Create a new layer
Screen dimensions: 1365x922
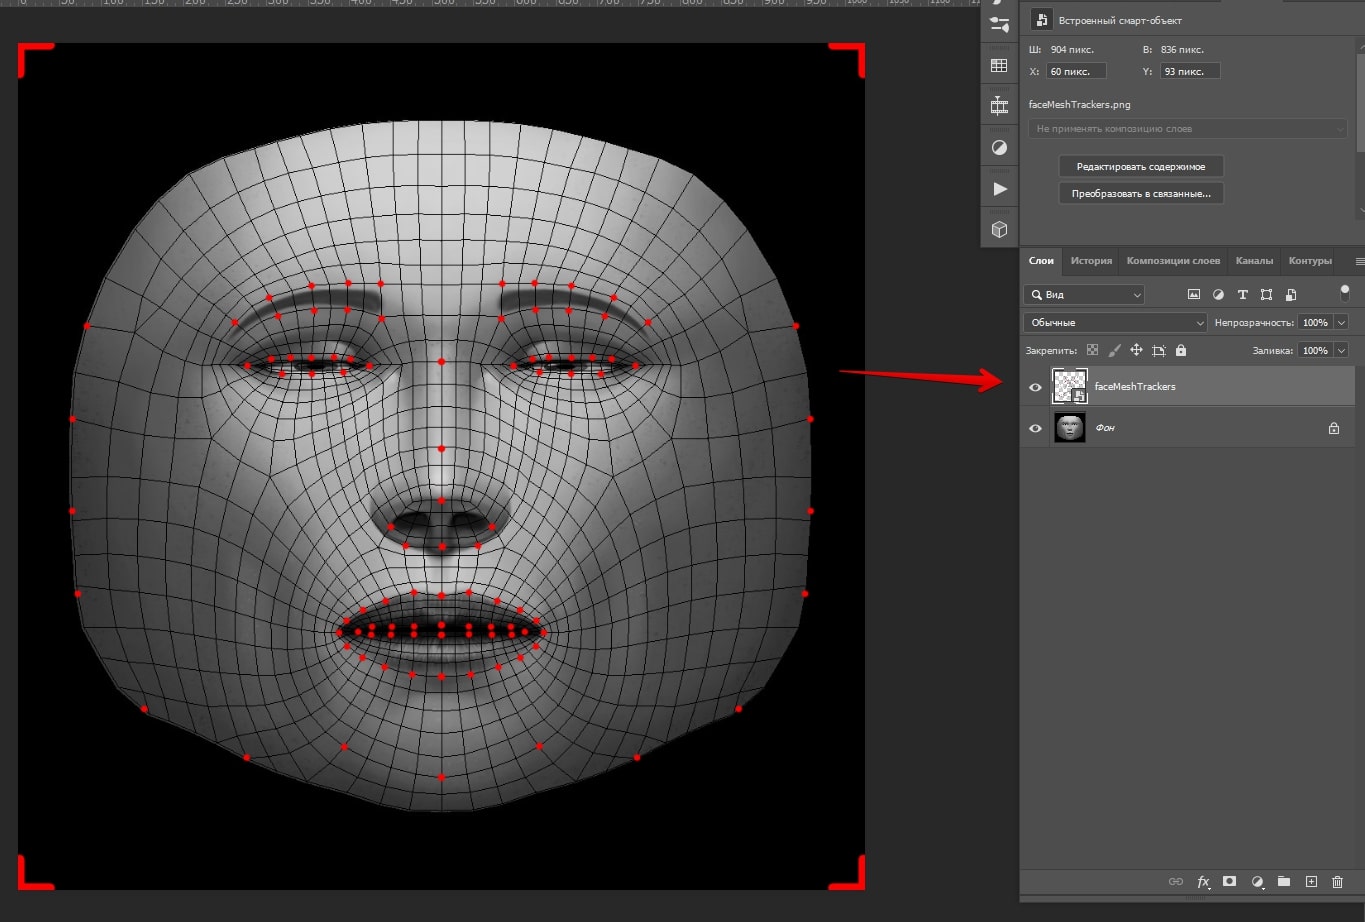1311,881
